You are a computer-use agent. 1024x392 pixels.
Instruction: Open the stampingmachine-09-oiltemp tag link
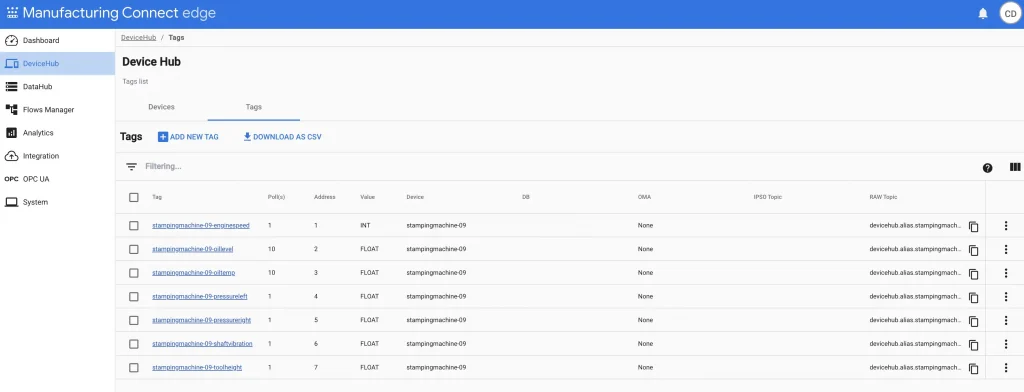193,272
